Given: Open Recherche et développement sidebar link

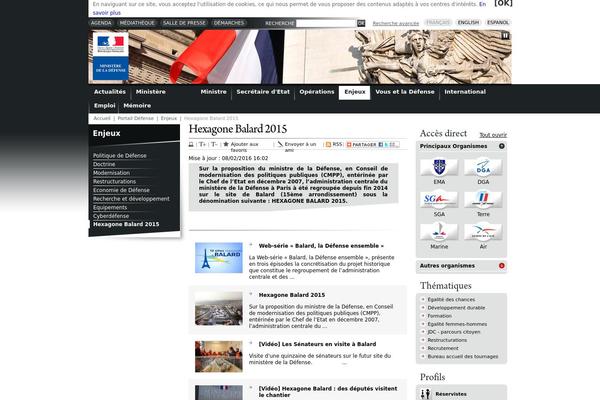Looking at the screenshot, I should [131, 199].
